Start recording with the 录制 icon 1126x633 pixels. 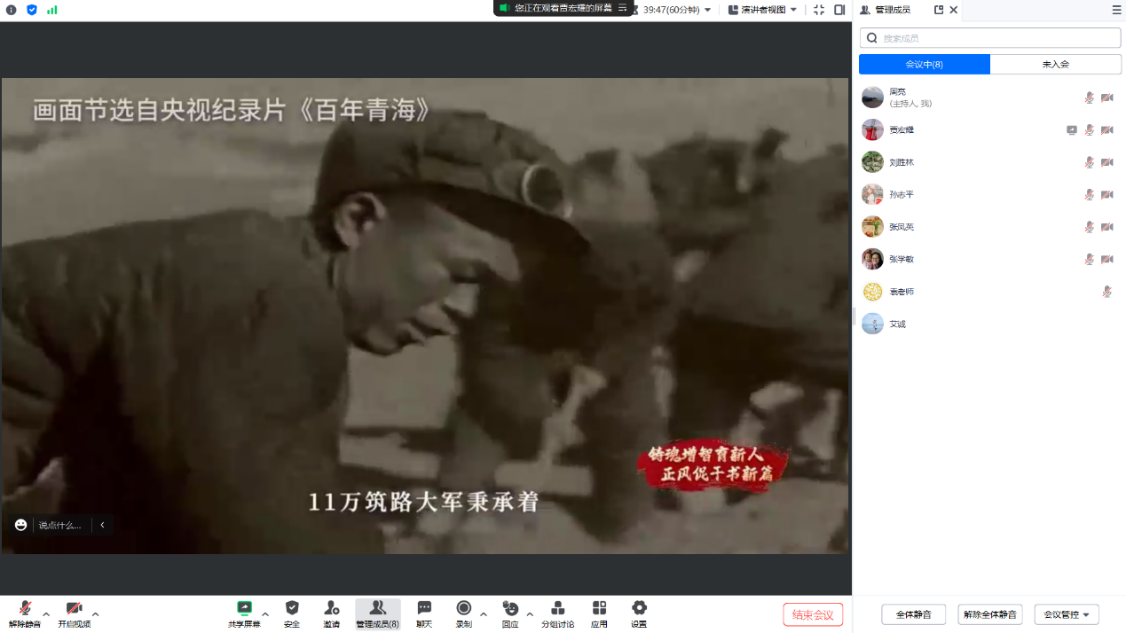[463, 608]
